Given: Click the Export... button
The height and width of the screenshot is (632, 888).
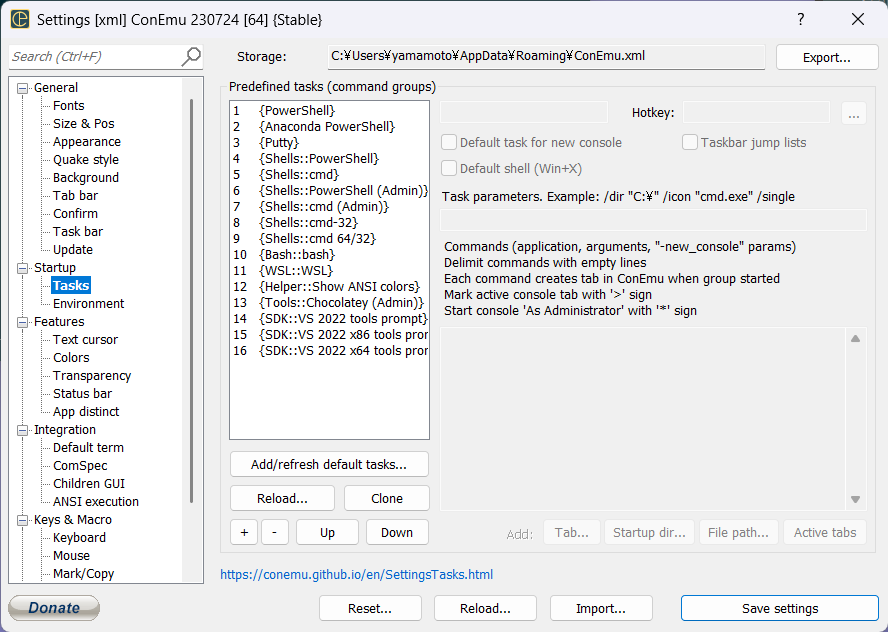Looking at the screenshot, I should coord(827,57).
